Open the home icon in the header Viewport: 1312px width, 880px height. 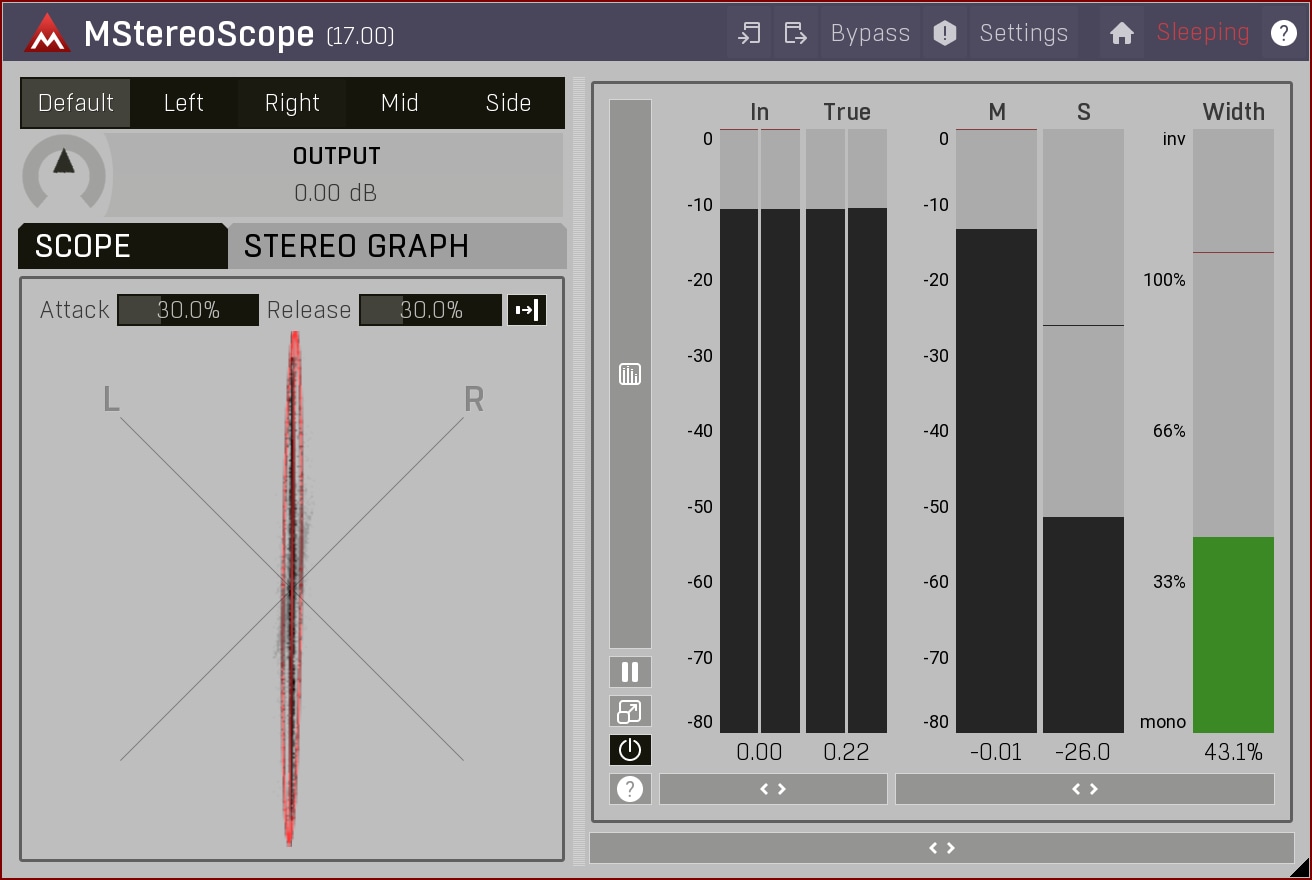[1122, 33]
